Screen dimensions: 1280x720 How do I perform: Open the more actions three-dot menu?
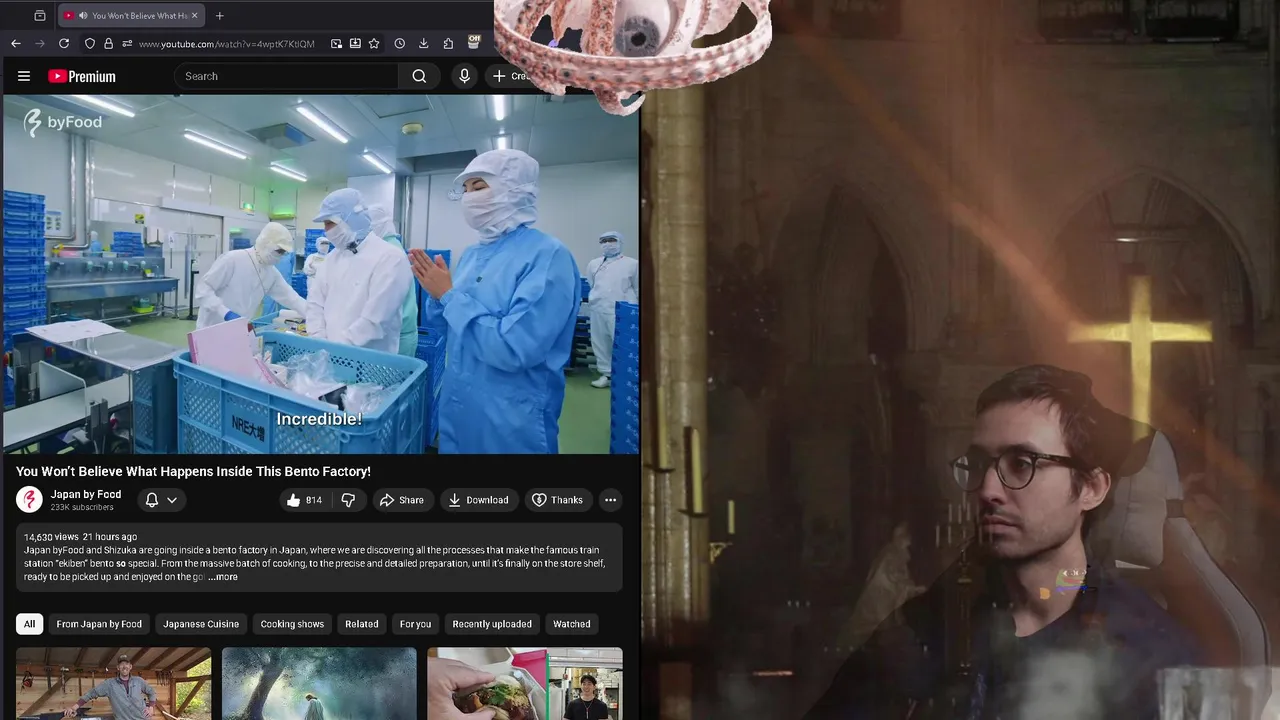click(x=610, y=500)
